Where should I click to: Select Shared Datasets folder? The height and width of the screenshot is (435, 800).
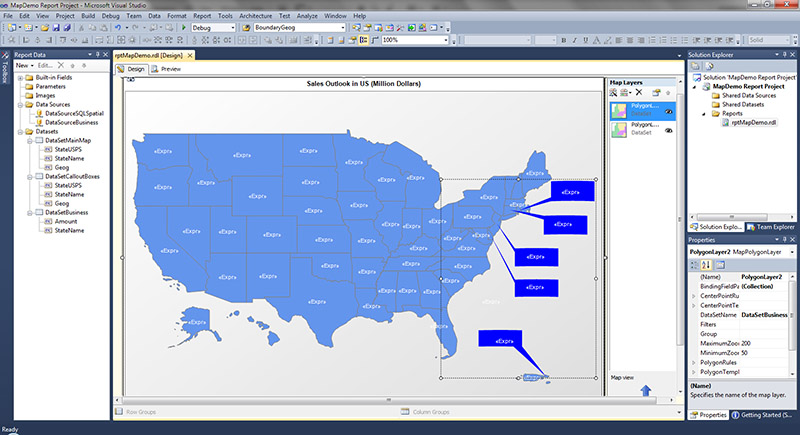click(x=743, y=105)
